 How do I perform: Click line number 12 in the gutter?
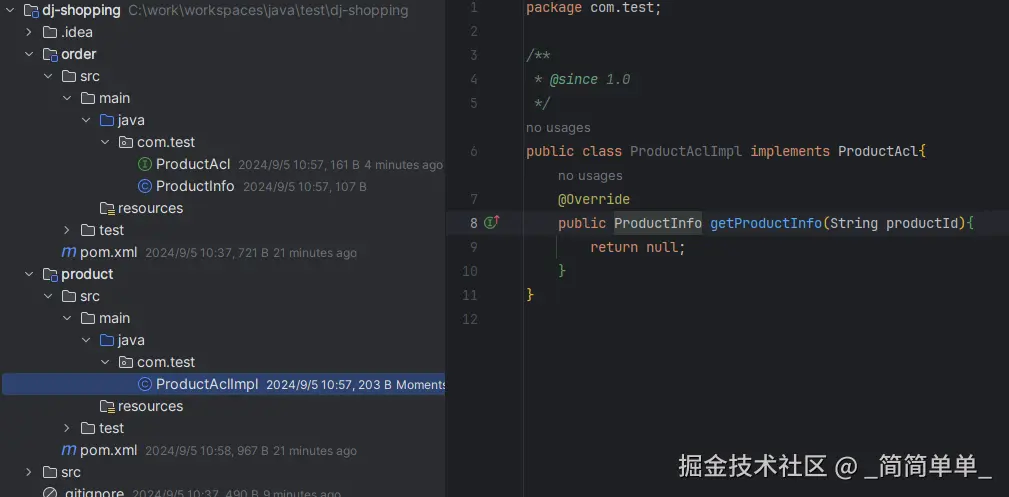tap(470, 319)
